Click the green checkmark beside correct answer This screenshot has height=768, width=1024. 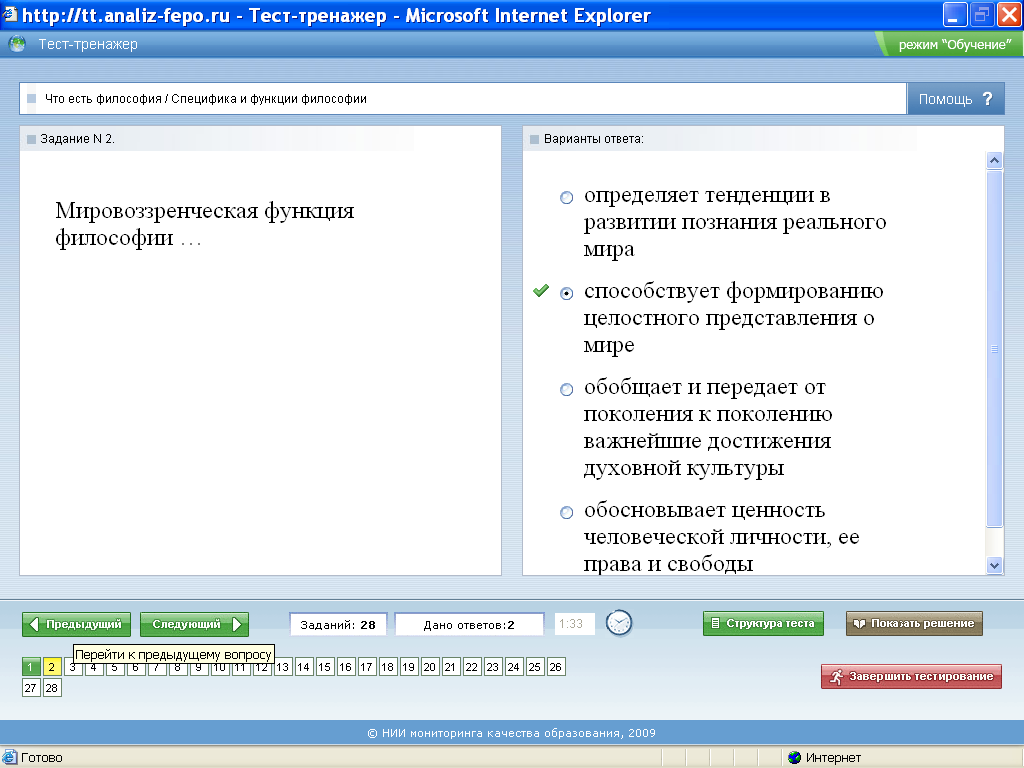(541, 291)
